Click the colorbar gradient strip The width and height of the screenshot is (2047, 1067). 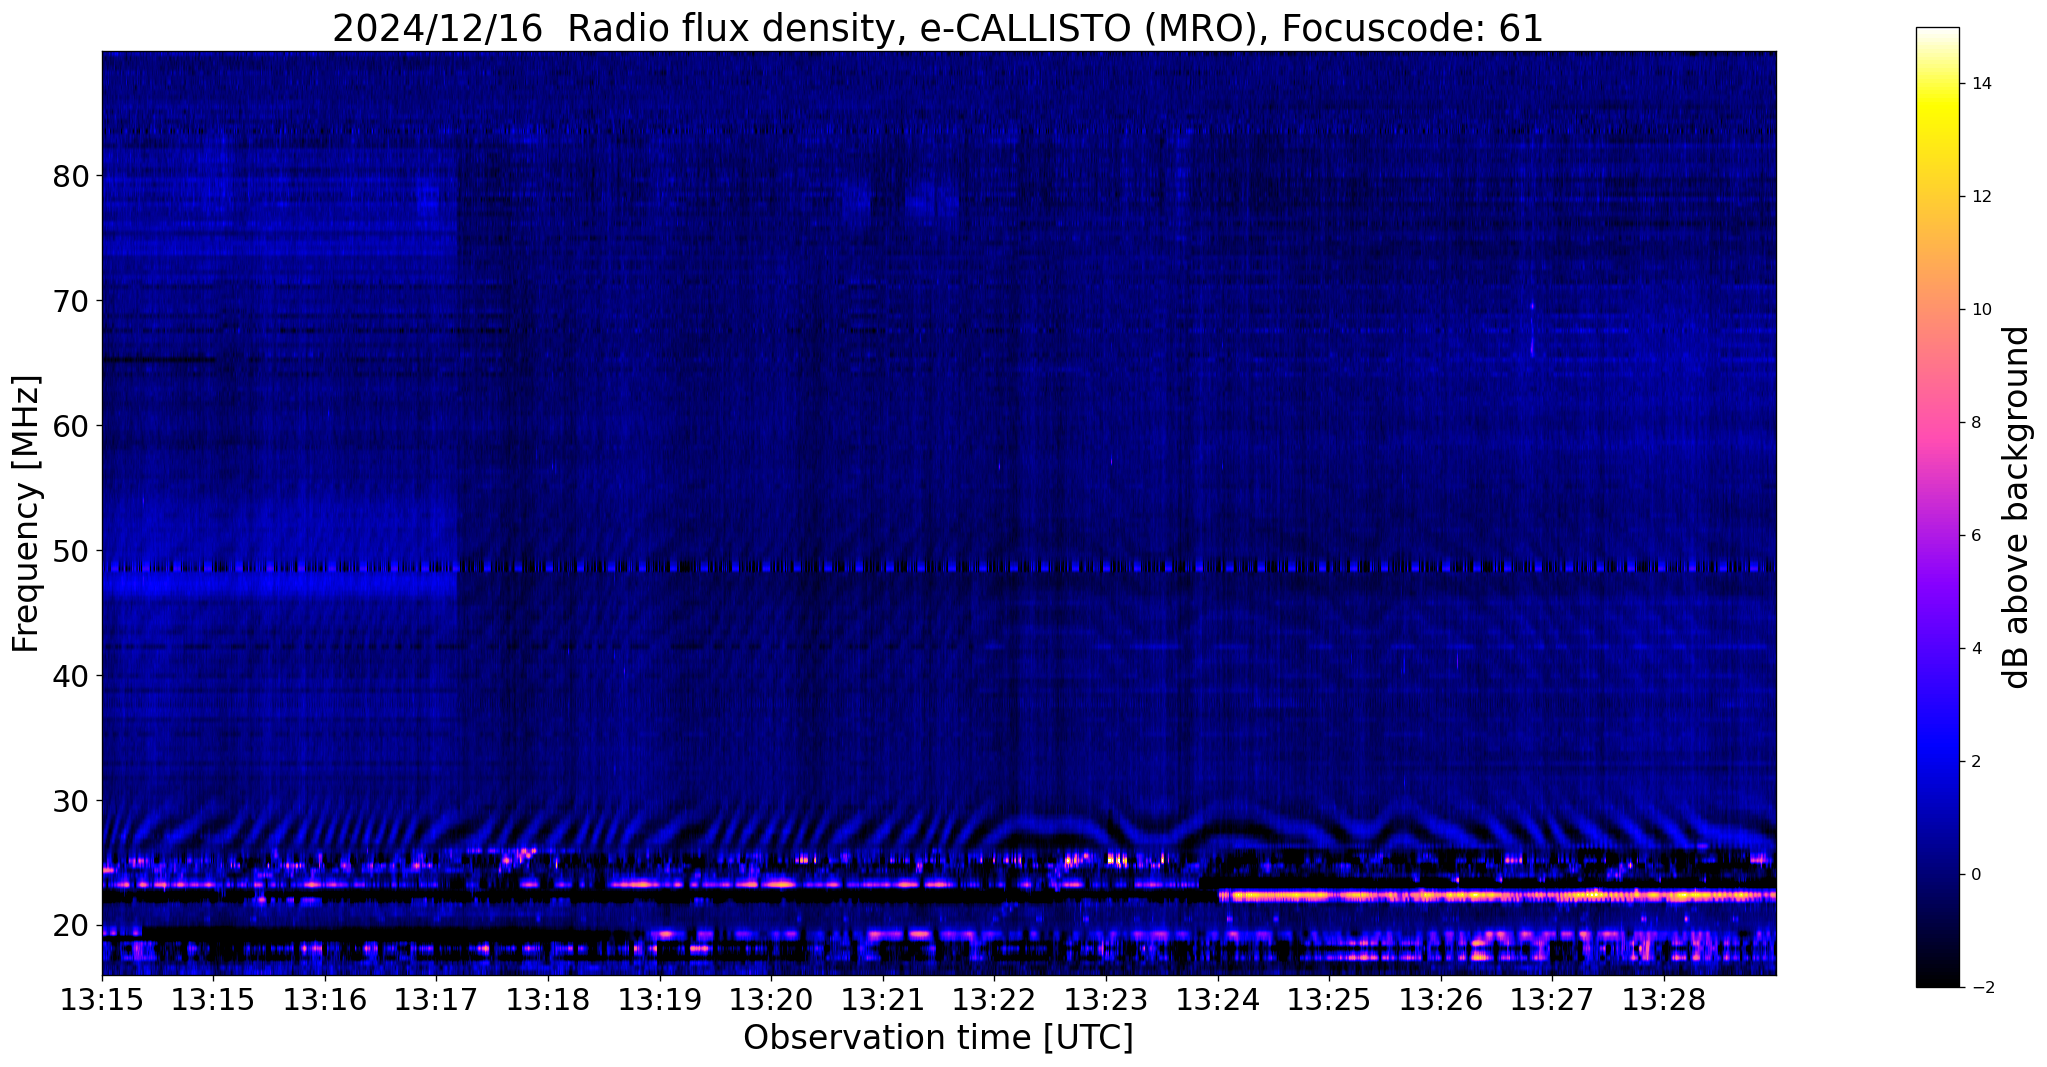[x=1937, y=507]
